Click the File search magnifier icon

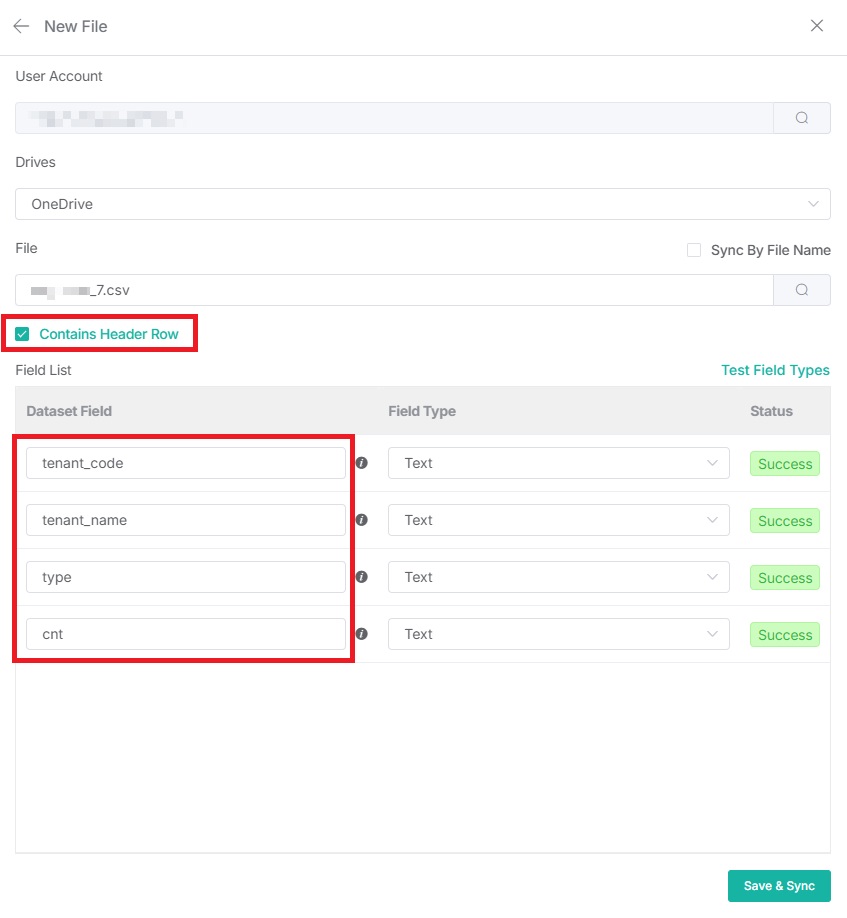(x=802, y=290)
